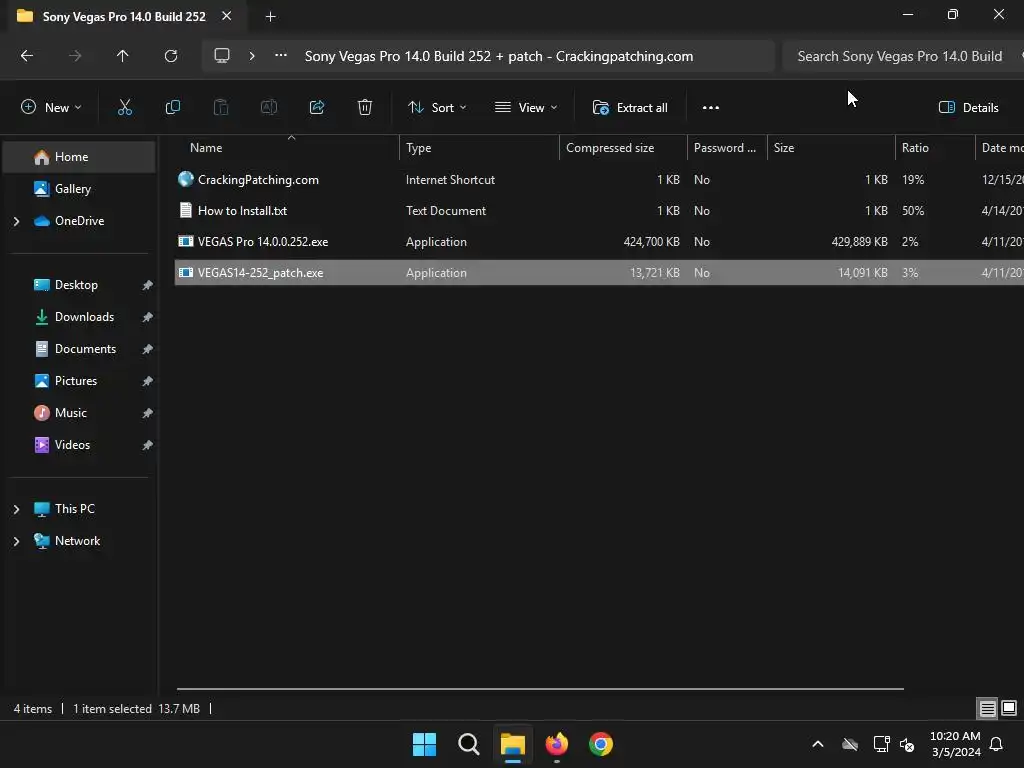Unpin the Desktop quick access pin
1024x768 pixels.
[x=148, y=285]
